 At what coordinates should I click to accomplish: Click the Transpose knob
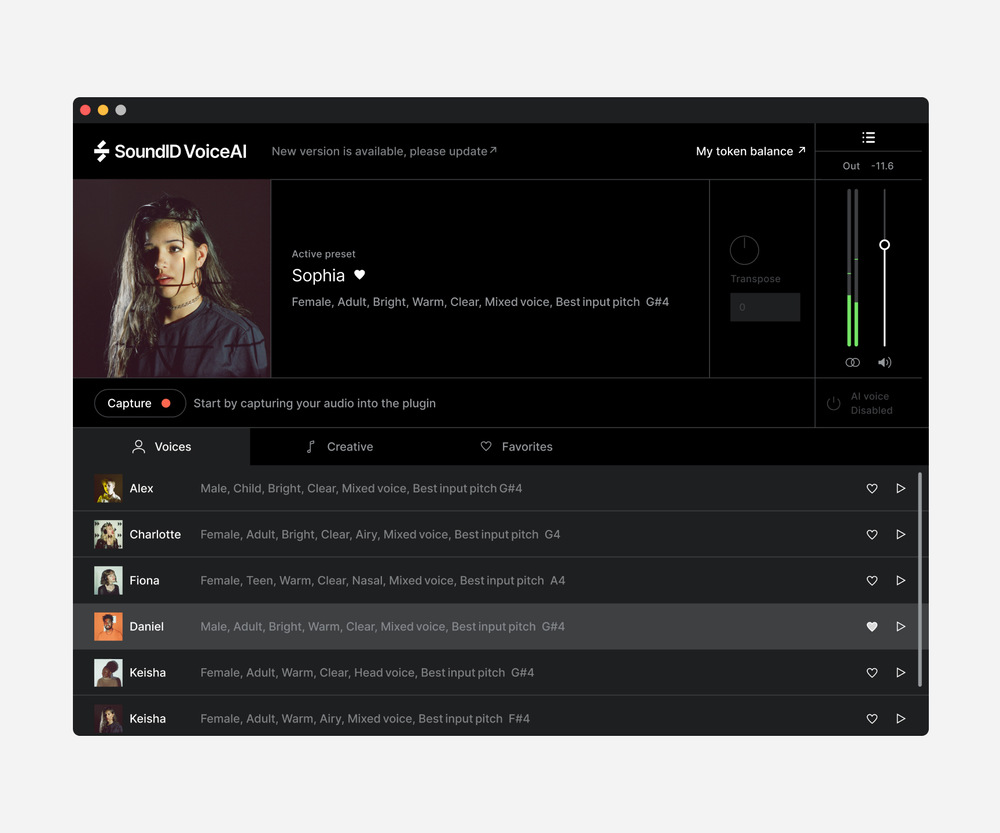coord(744,249)
